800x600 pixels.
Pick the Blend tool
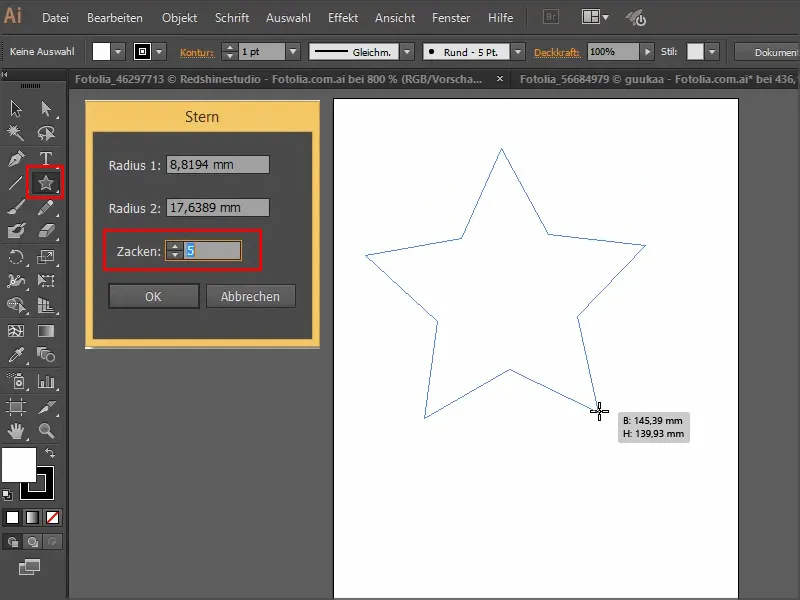pos(46,355)
